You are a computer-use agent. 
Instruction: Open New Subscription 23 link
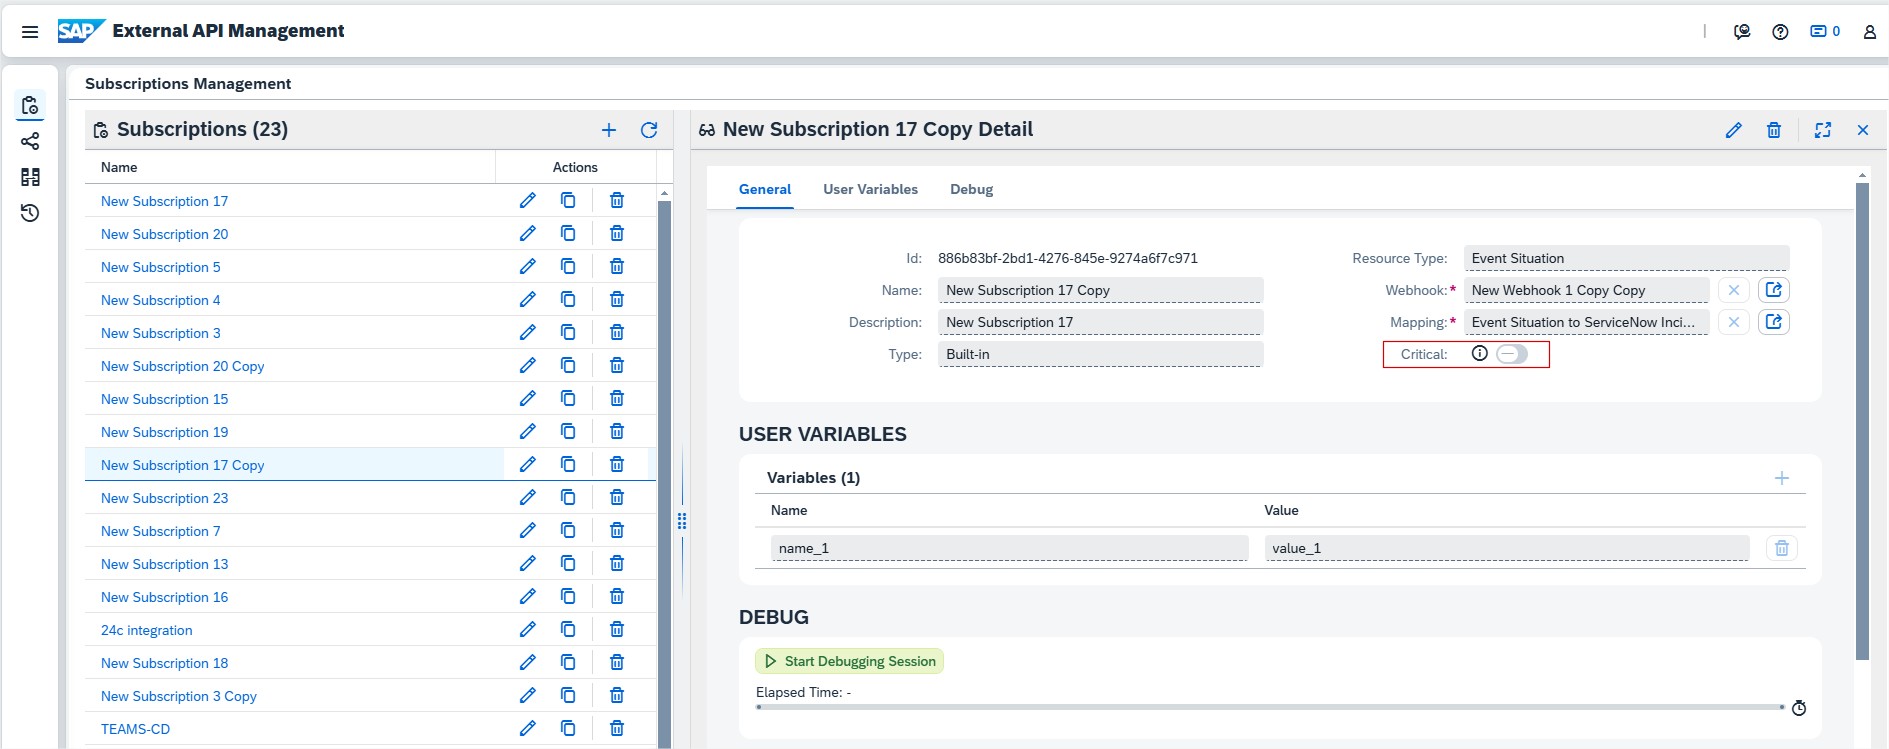pyautogui.click(x=164, y=498)
